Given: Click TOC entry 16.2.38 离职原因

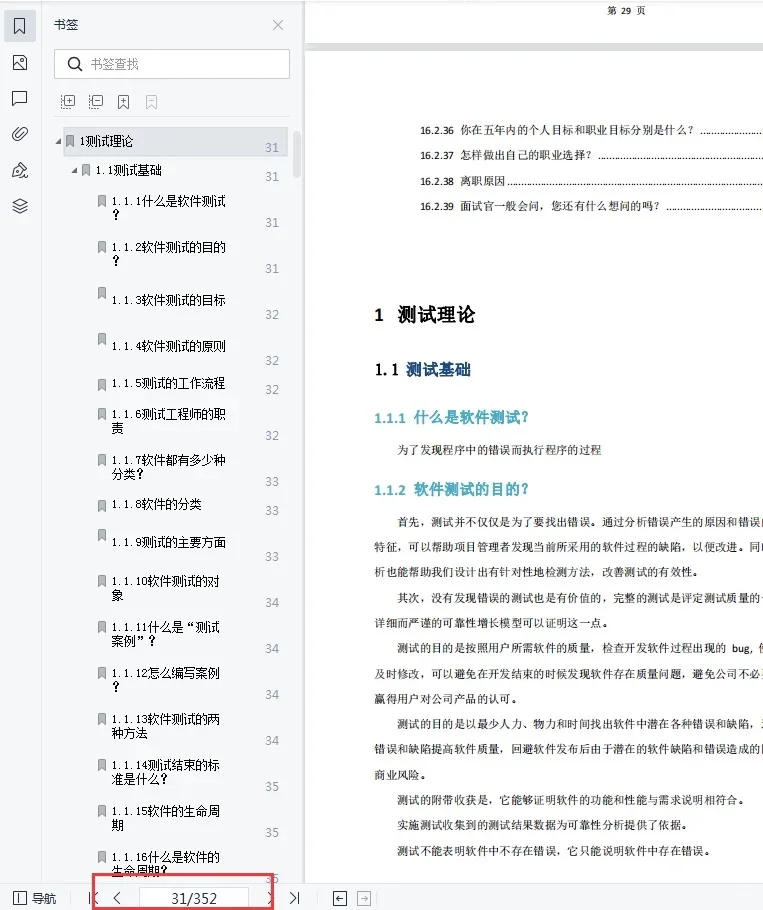Looking at the screenshot, I should [462, 181].
